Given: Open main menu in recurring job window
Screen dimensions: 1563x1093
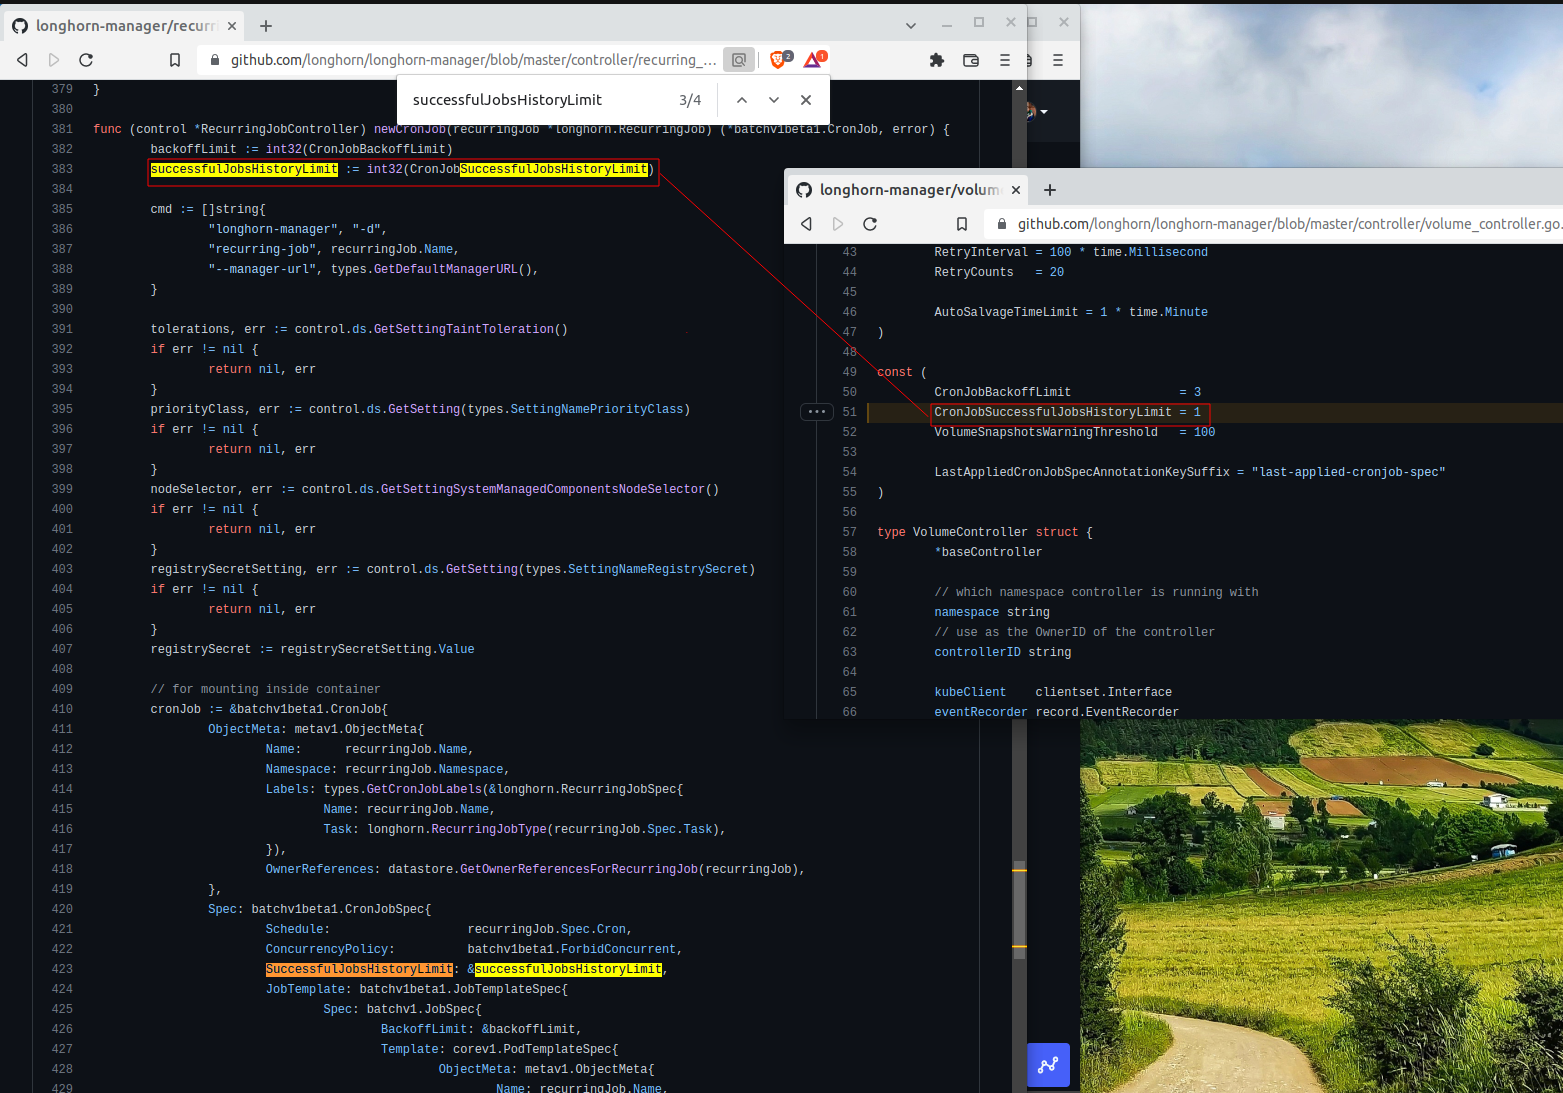Looking at the screenshot, I should point(1005,60).
